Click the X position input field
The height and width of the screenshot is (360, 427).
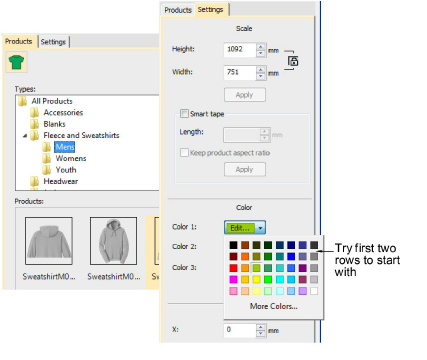240,330
